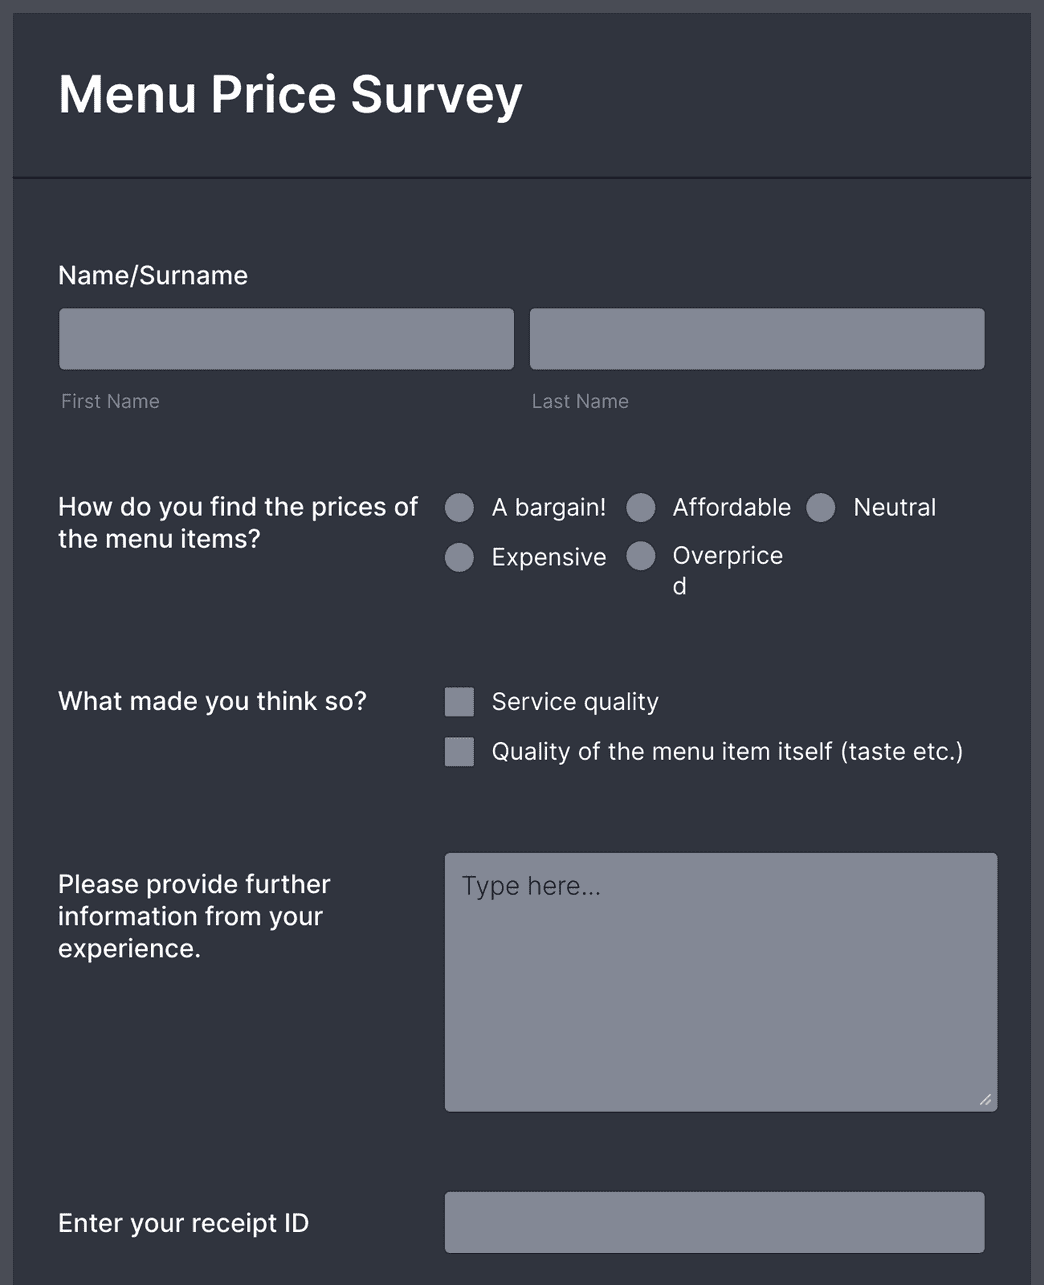Choose the "Neutral" option

click(x=820, y=508)
